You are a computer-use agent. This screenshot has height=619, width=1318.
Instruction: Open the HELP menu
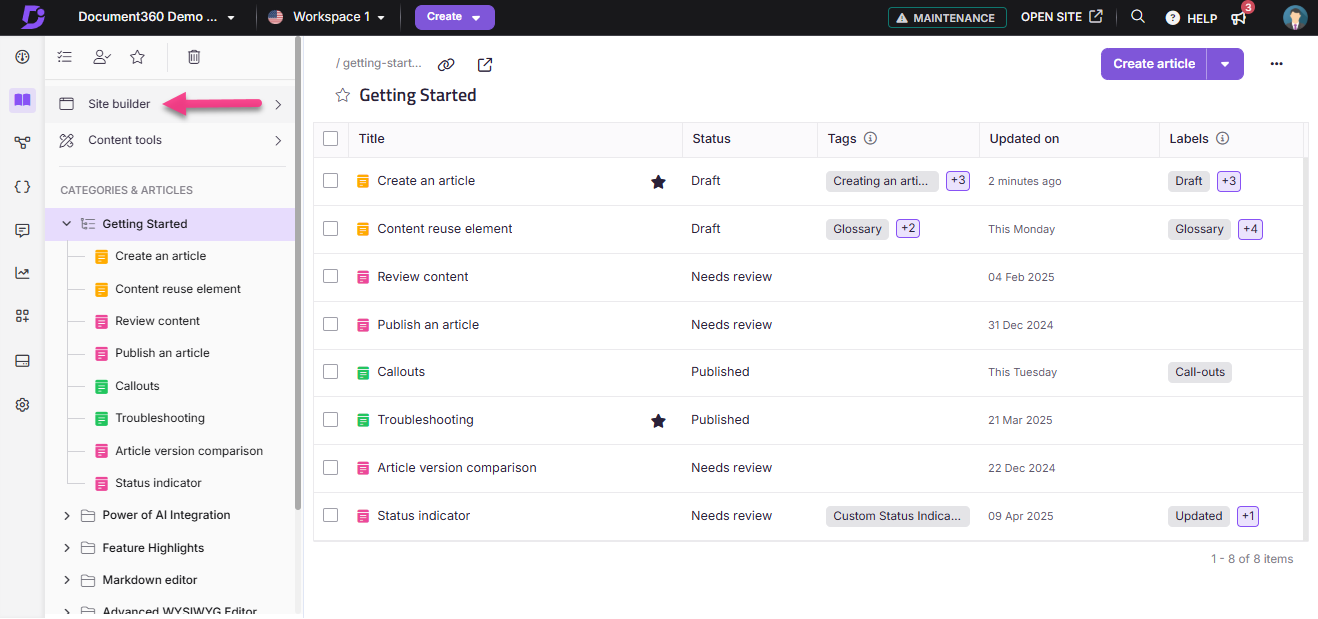(x=1191, y=18)
